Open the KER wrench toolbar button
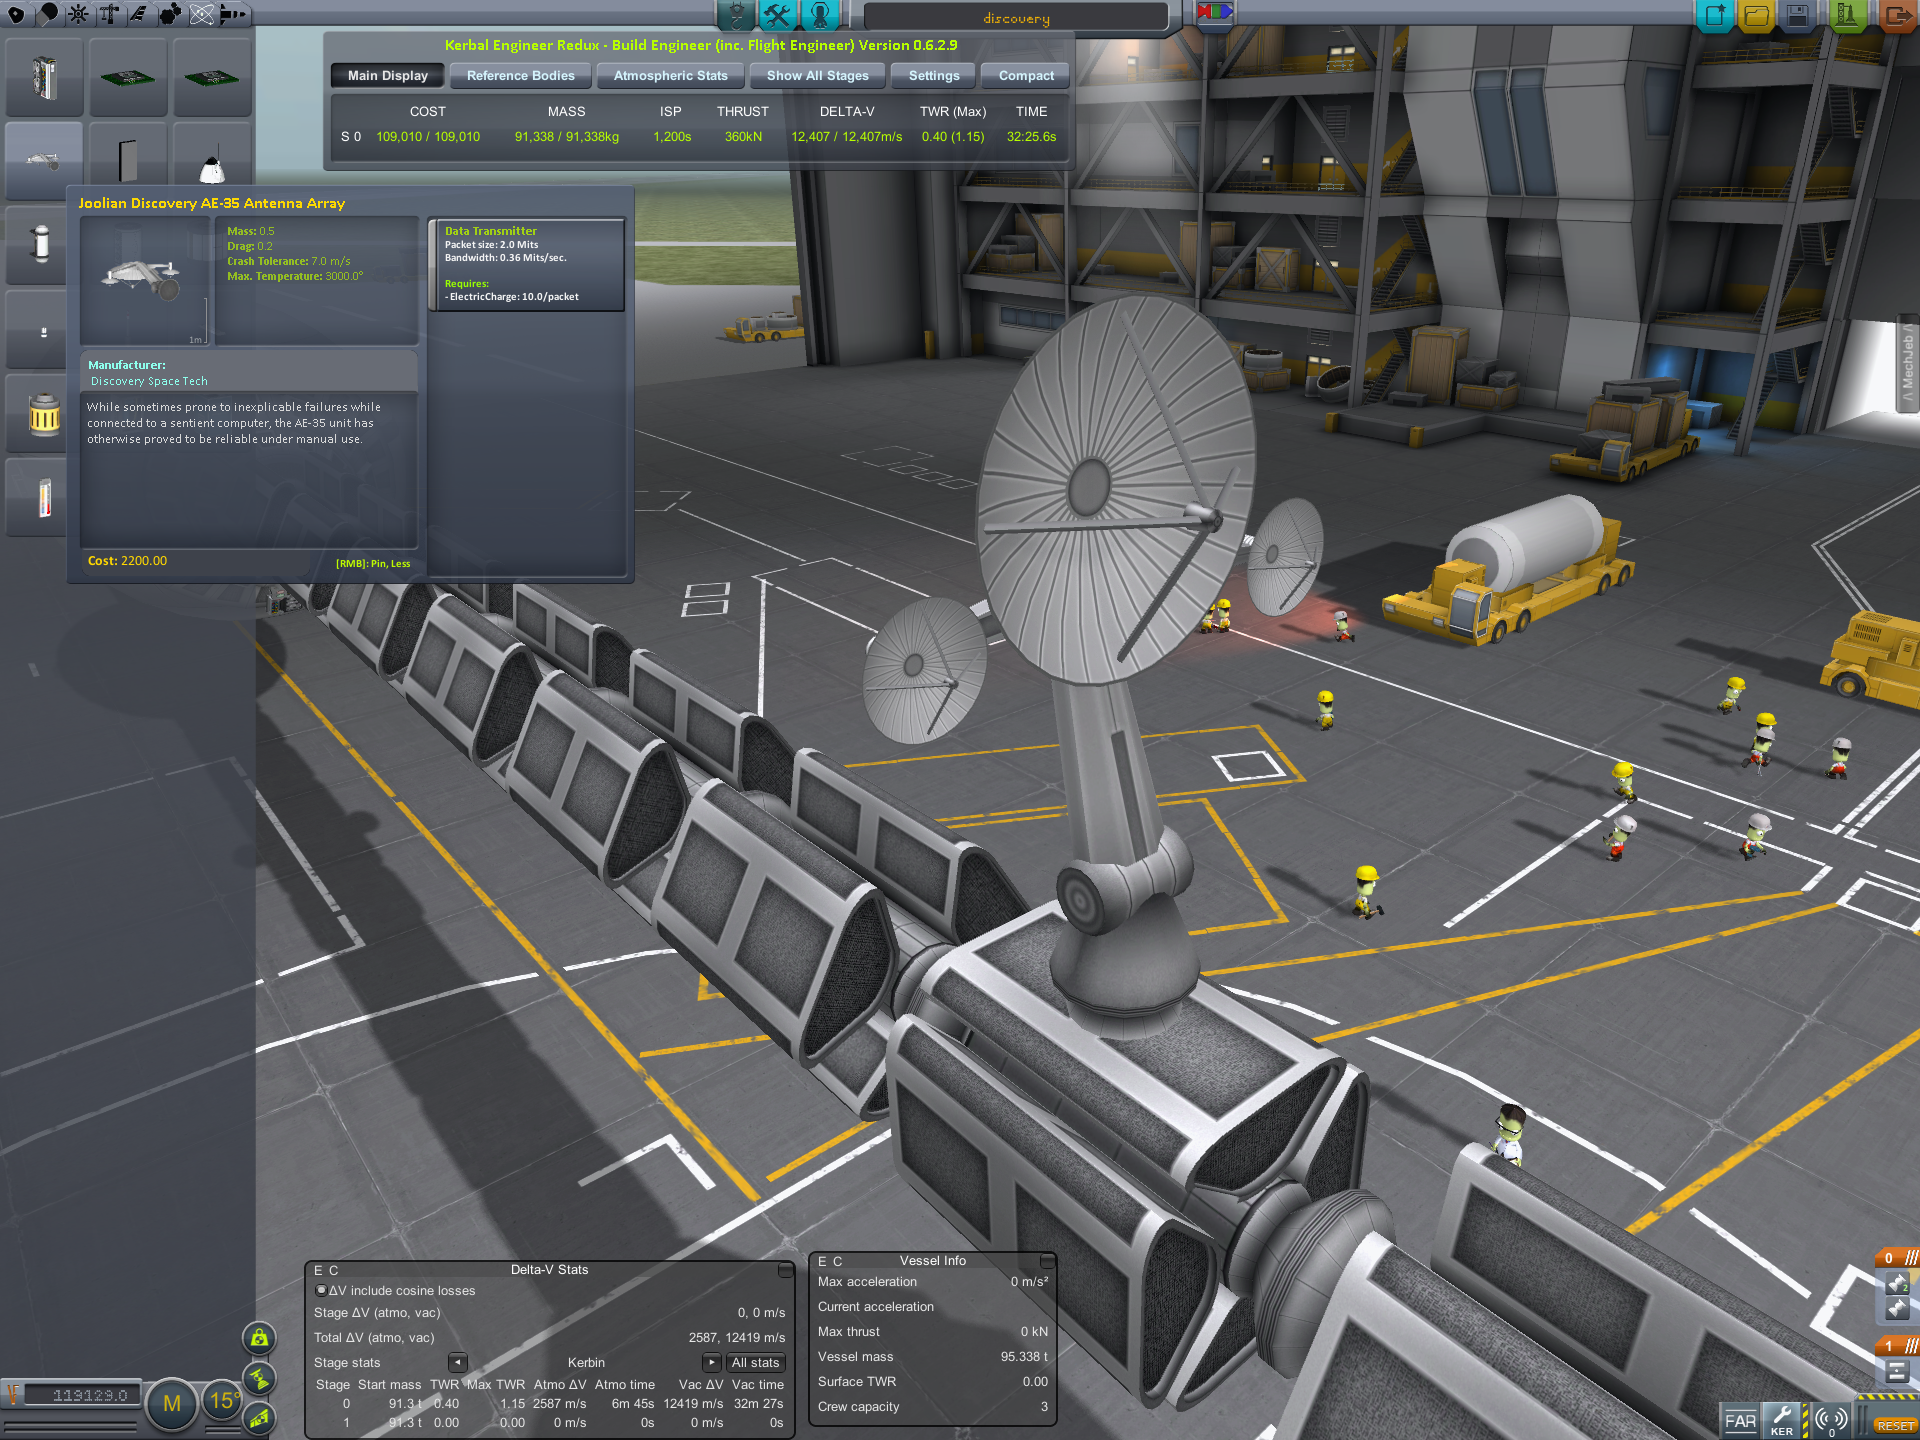This screenshot has width=1920, height=1440. [x=1782, y=1420]
